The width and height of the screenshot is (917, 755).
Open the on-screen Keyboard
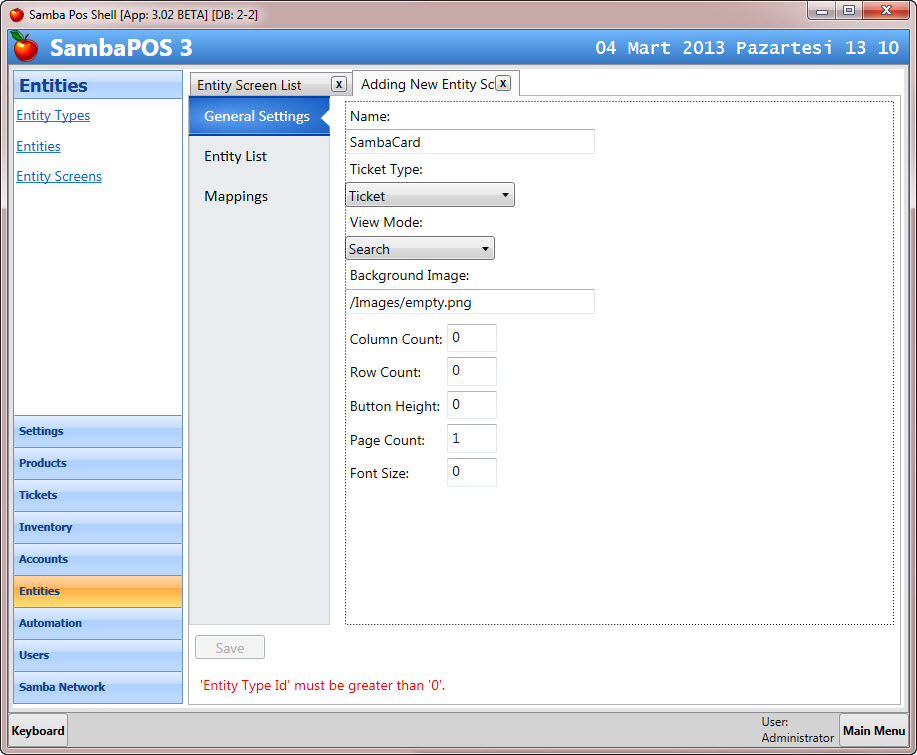(38, 730)
